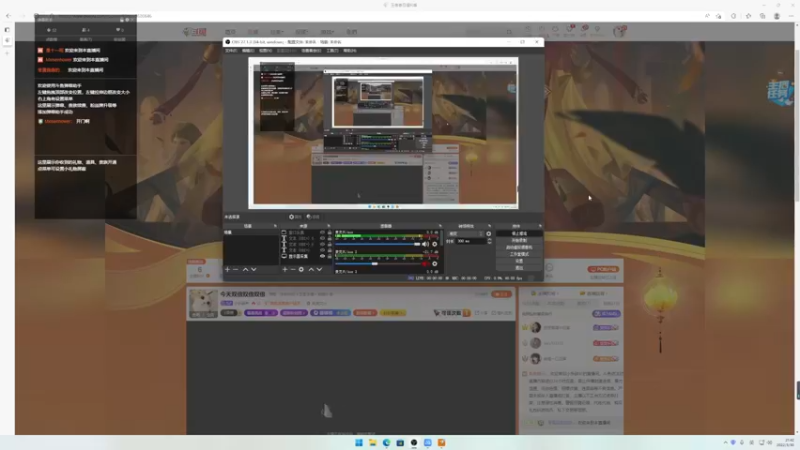The image size is (800, 450).
Task: Open source properties gear in OBS Sources panel
Action: coord(302,269)
